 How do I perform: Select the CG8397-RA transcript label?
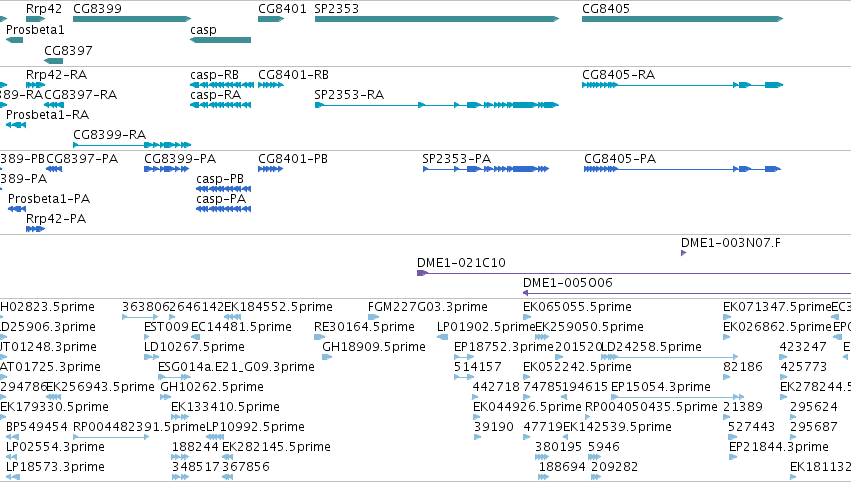[80, 94]
